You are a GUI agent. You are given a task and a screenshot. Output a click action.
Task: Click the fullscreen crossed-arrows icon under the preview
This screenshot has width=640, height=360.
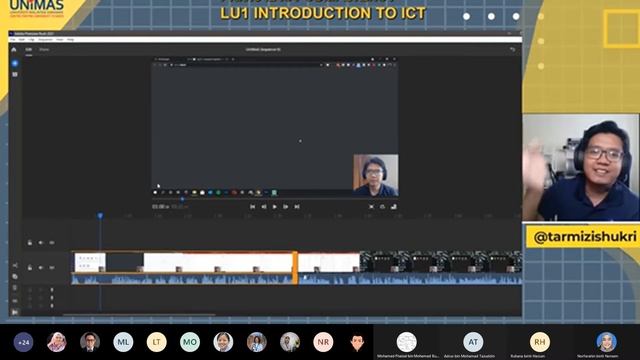click(x=371, y=207)
